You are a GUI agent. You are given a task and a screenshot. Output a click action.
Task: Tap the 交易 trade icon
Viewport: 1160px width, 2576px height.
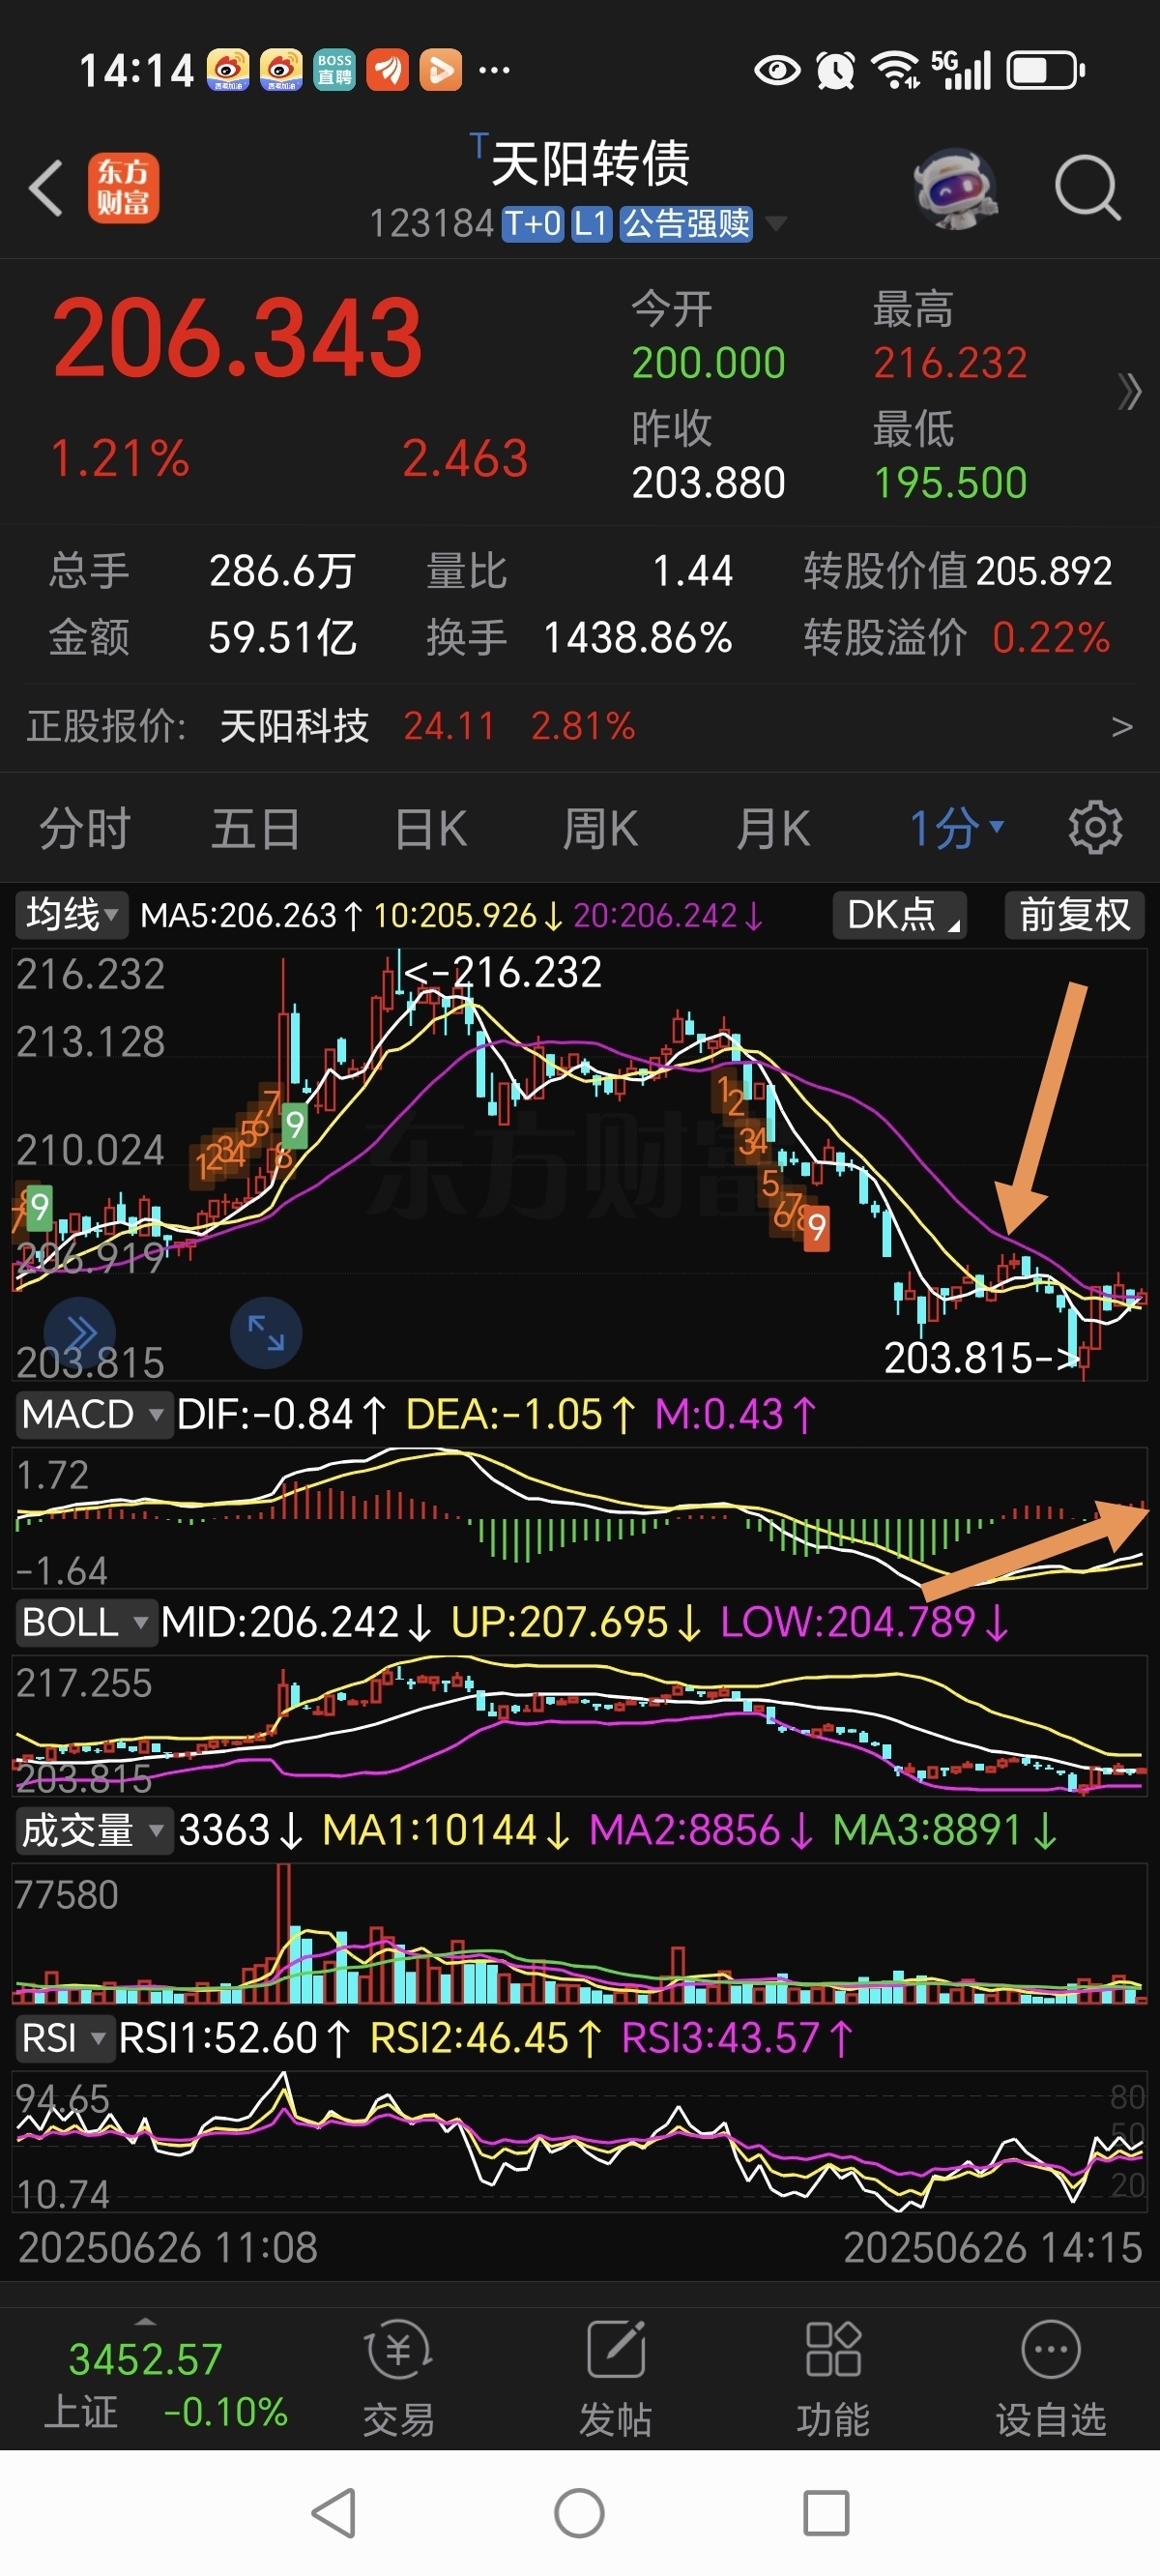click(x=398, y=2380)
